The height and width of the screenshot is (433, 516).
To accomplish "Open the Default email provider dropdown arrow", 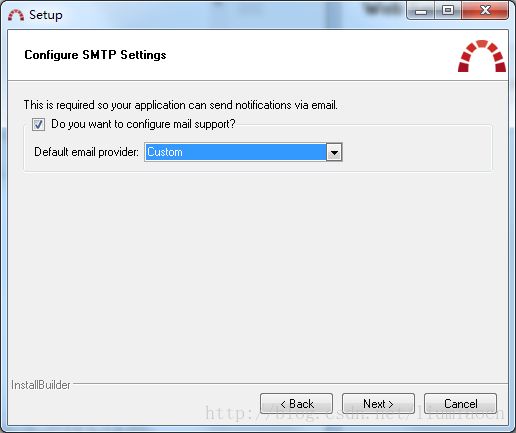I will pos(334,153).
